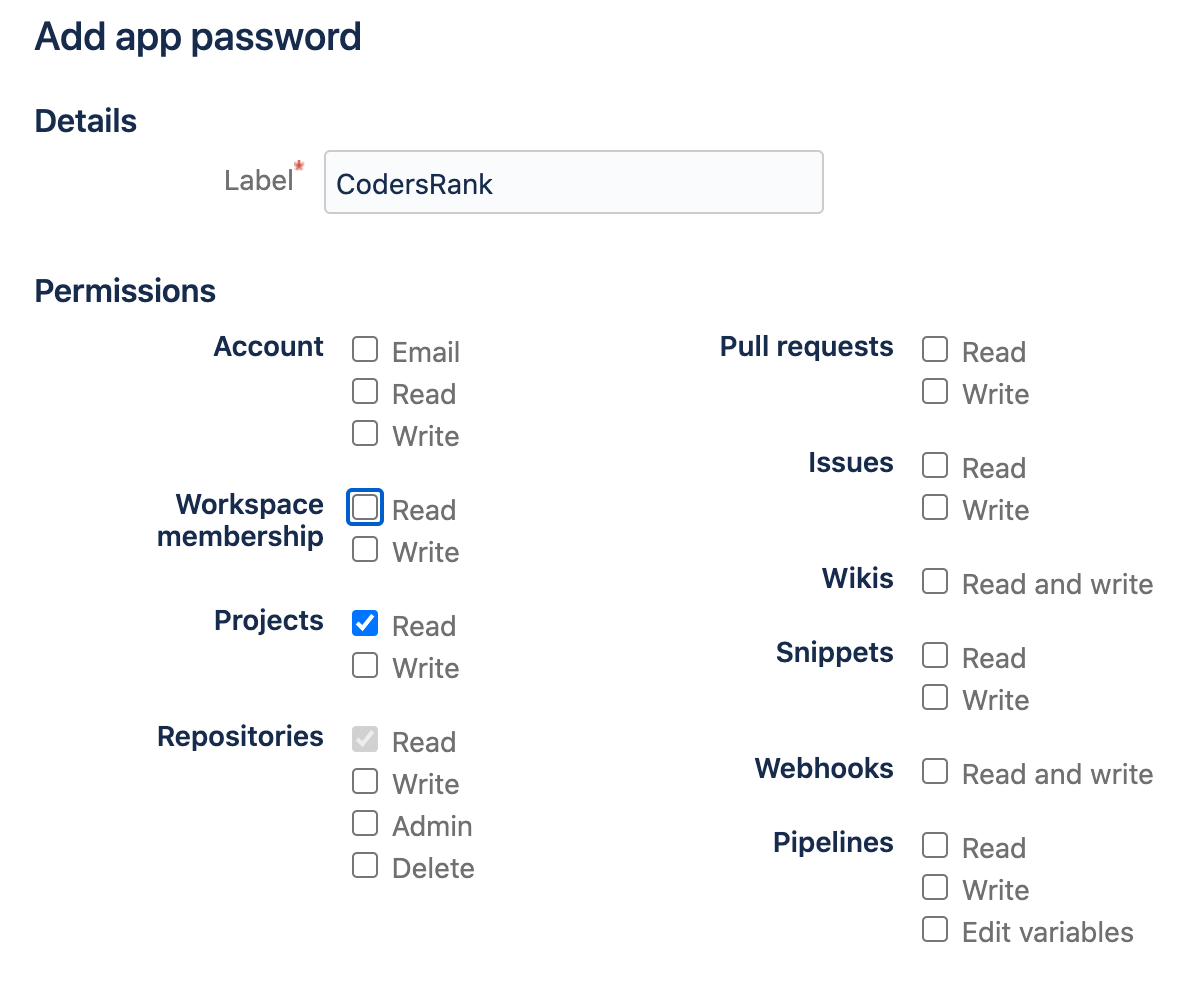This screenshot has height=1008, width=1188.
Task: Tick Account Write checkbox
Action: [x=365, y=434]
